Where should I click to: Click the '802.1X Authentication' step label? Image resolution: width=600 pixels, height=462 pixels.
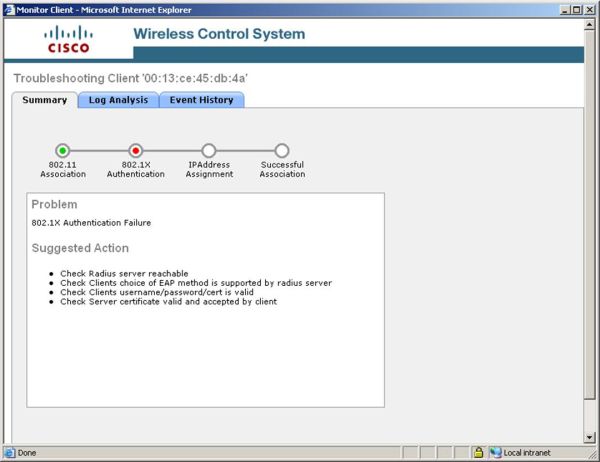click(135, 170)
